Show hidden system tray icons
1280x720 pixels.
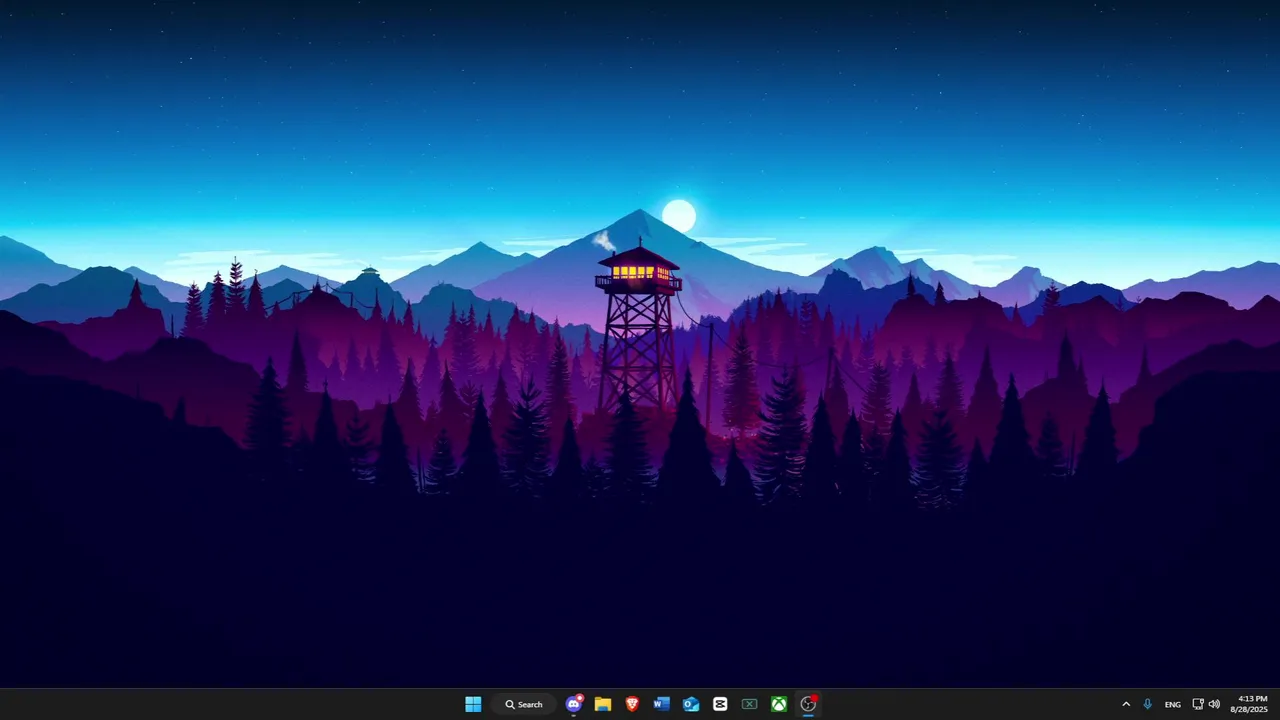tap(1126, 704)
